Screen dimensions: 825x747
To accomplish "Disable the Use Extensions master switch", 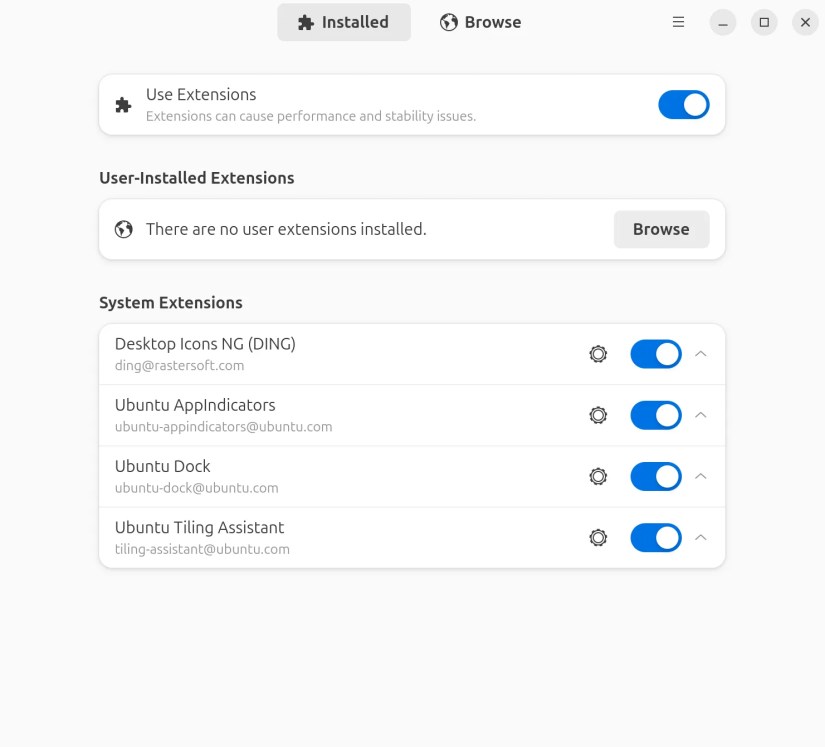I will 683,104.
